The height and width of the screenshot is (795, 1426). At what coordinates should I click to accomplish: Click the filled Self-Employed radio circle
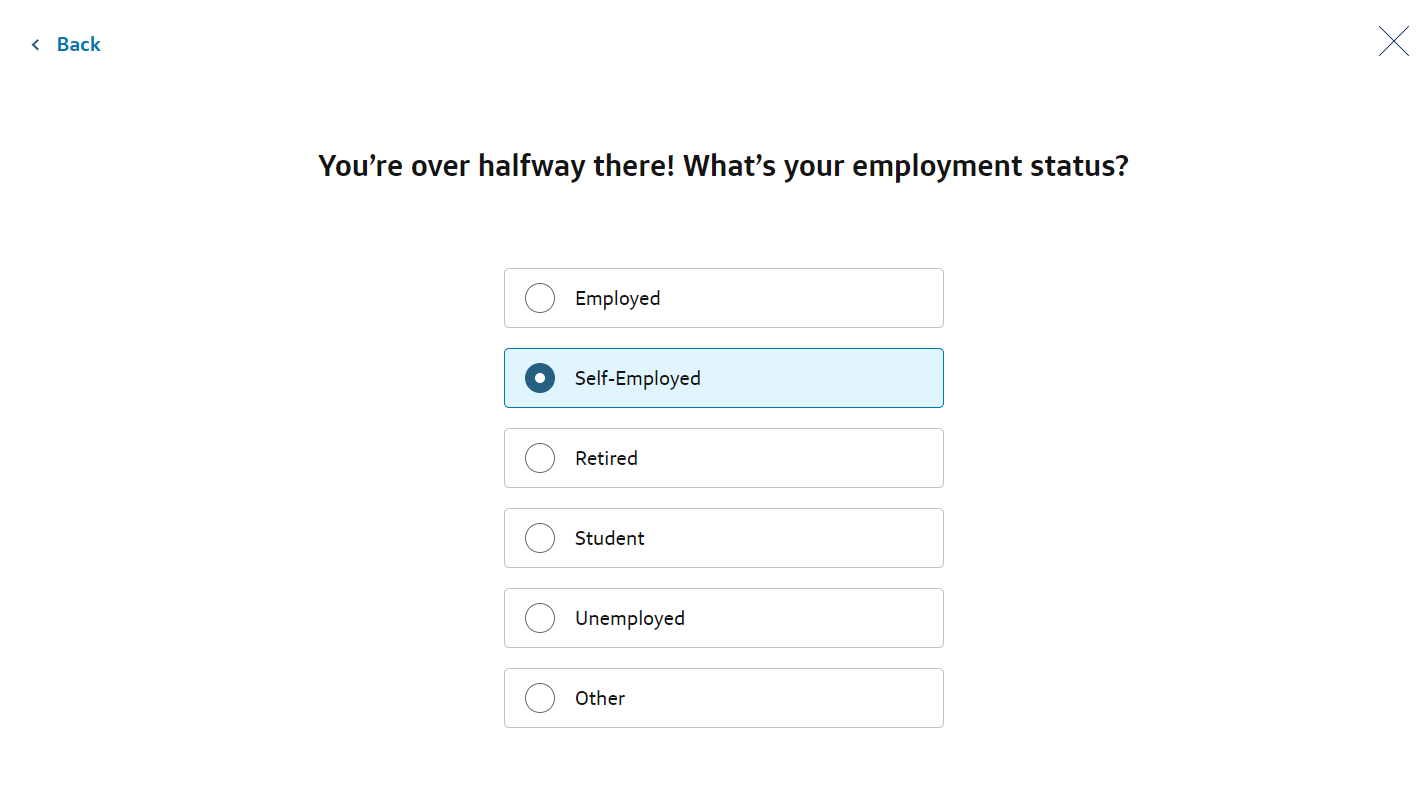coord(540,378)
